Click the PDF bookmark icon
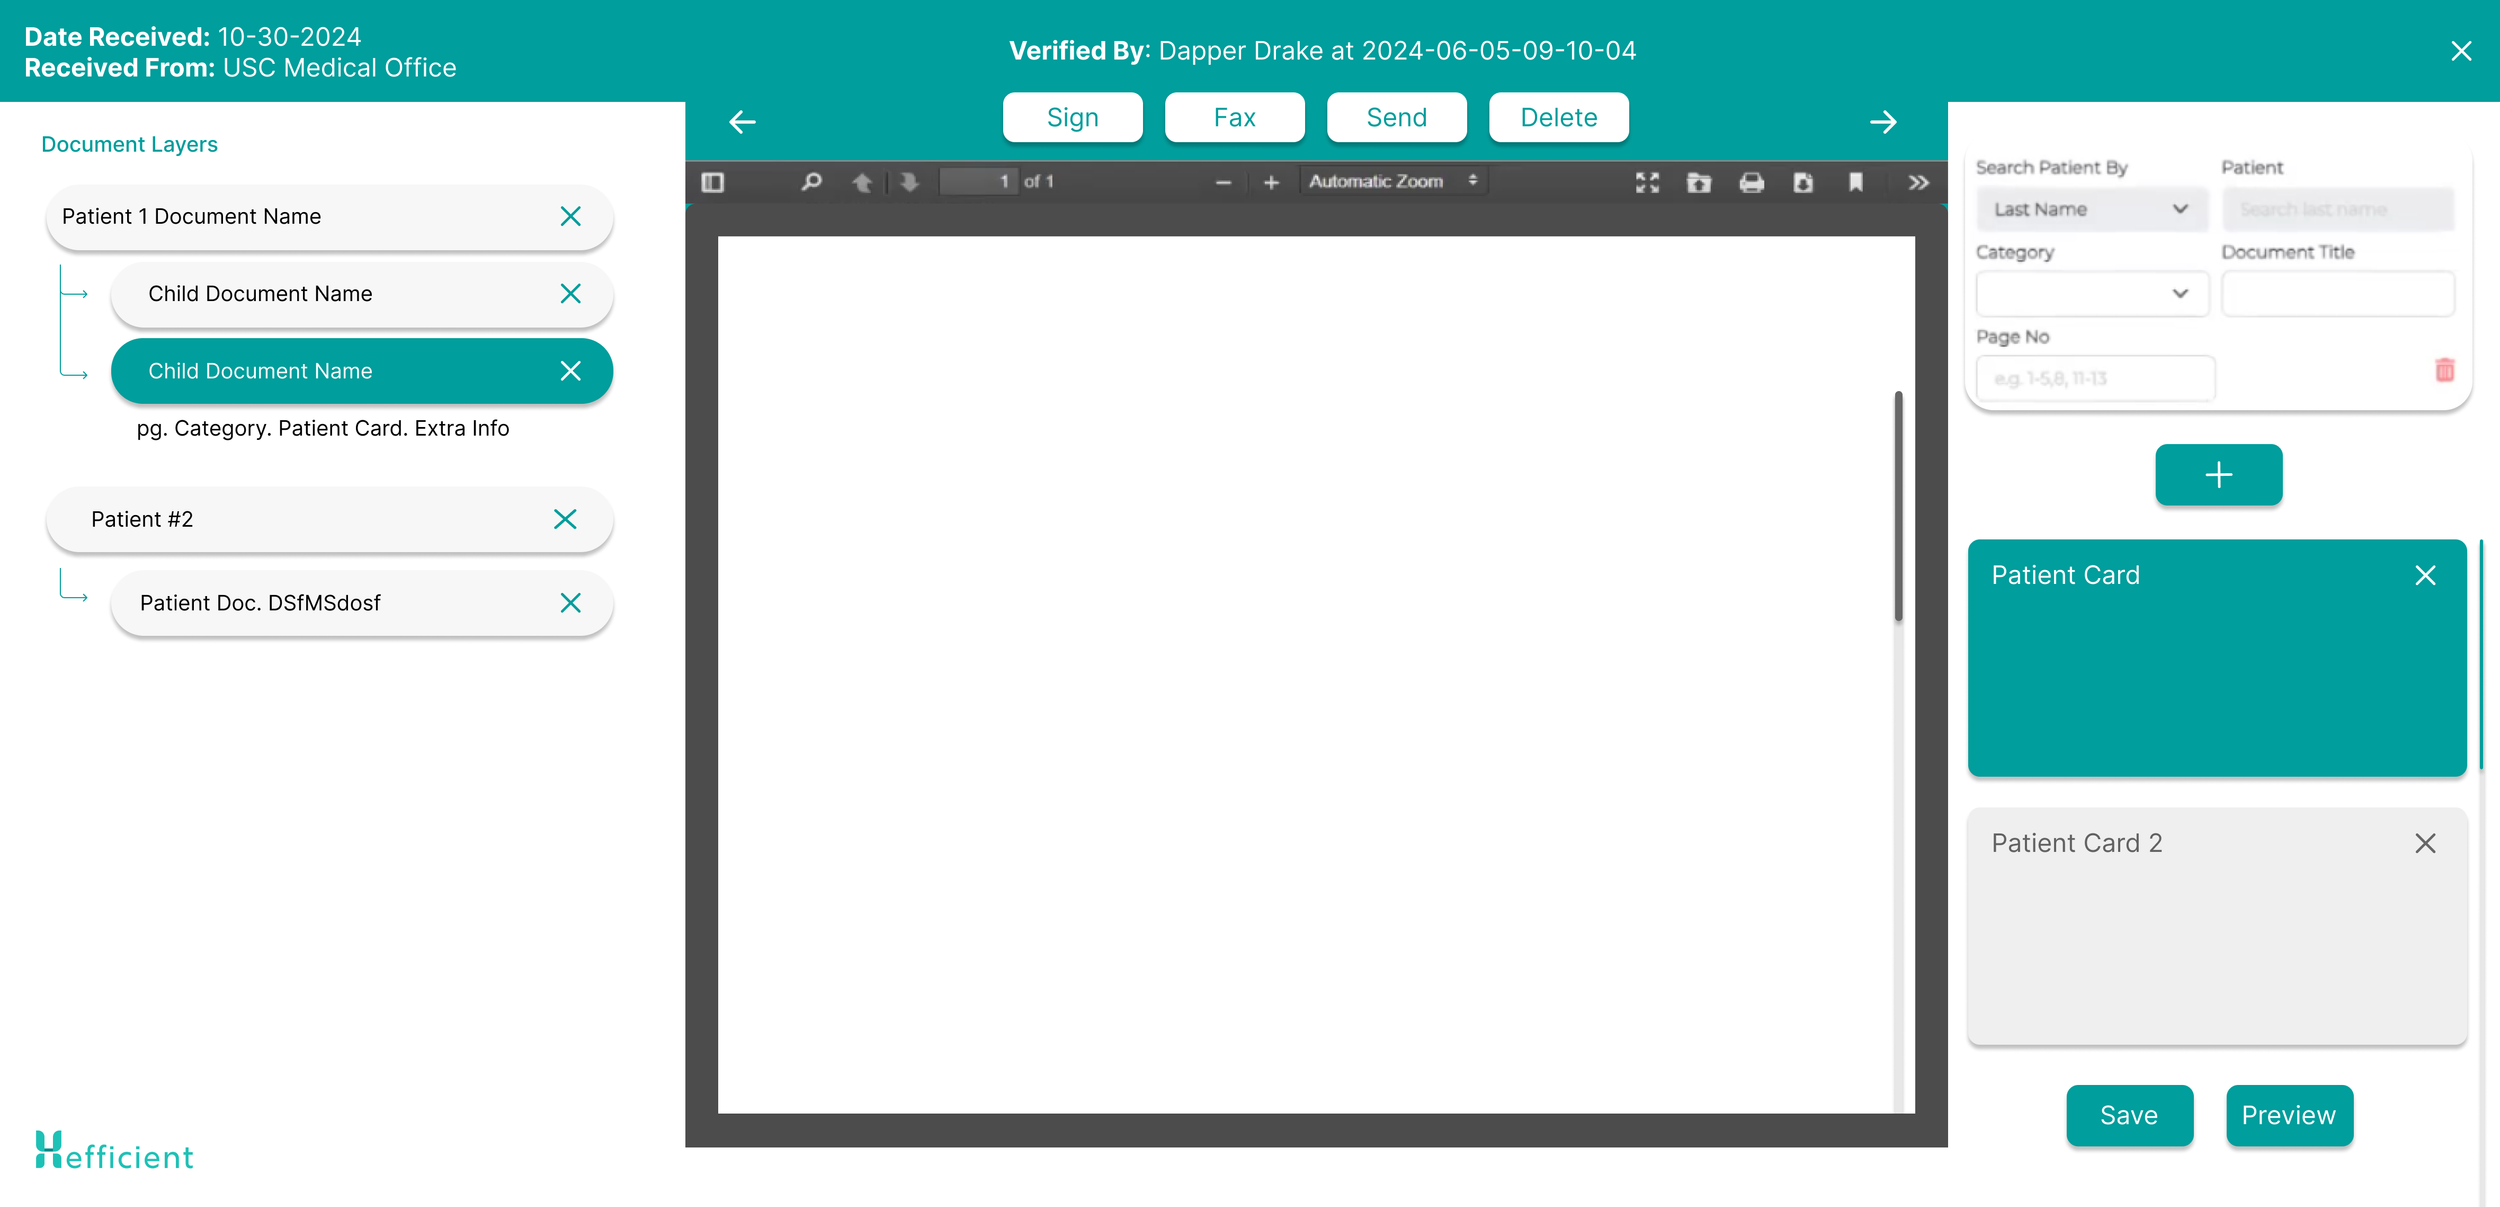This screenshot has width=2500, height=1207. pyautogui.click(x=1855, y=182)
